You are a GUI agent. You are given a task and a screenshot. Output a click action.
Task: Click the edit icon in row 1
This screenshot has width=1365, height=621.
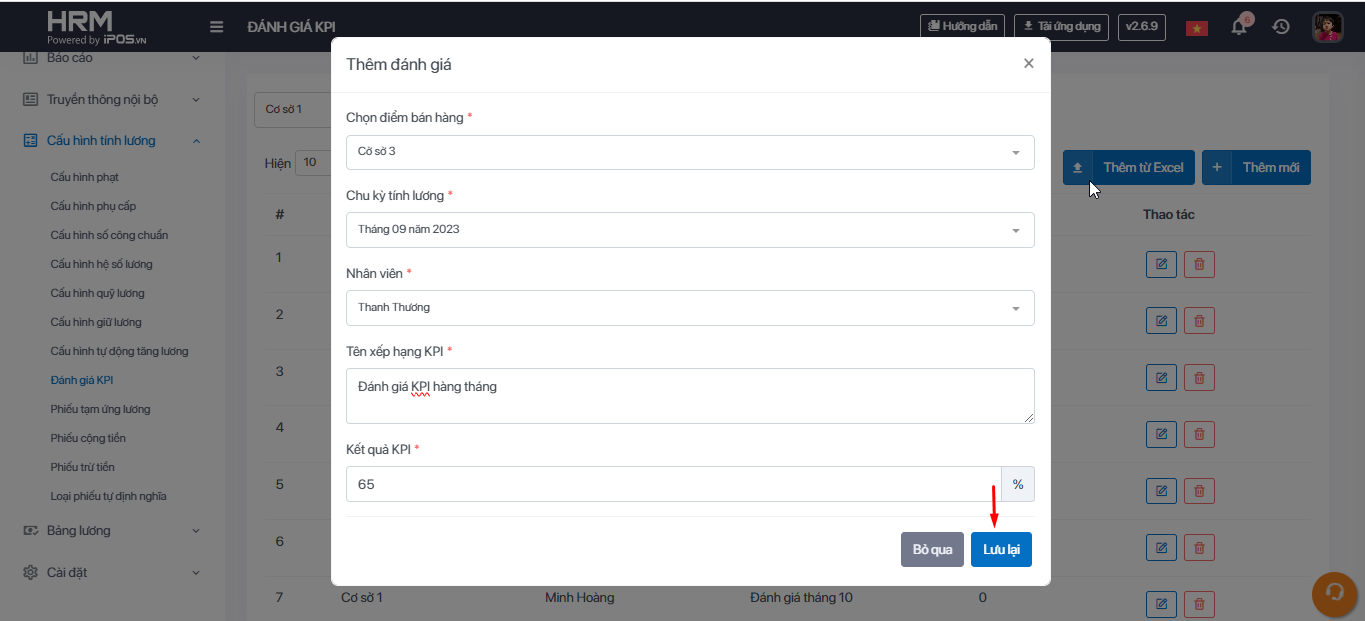click(x=1161, y=264)
